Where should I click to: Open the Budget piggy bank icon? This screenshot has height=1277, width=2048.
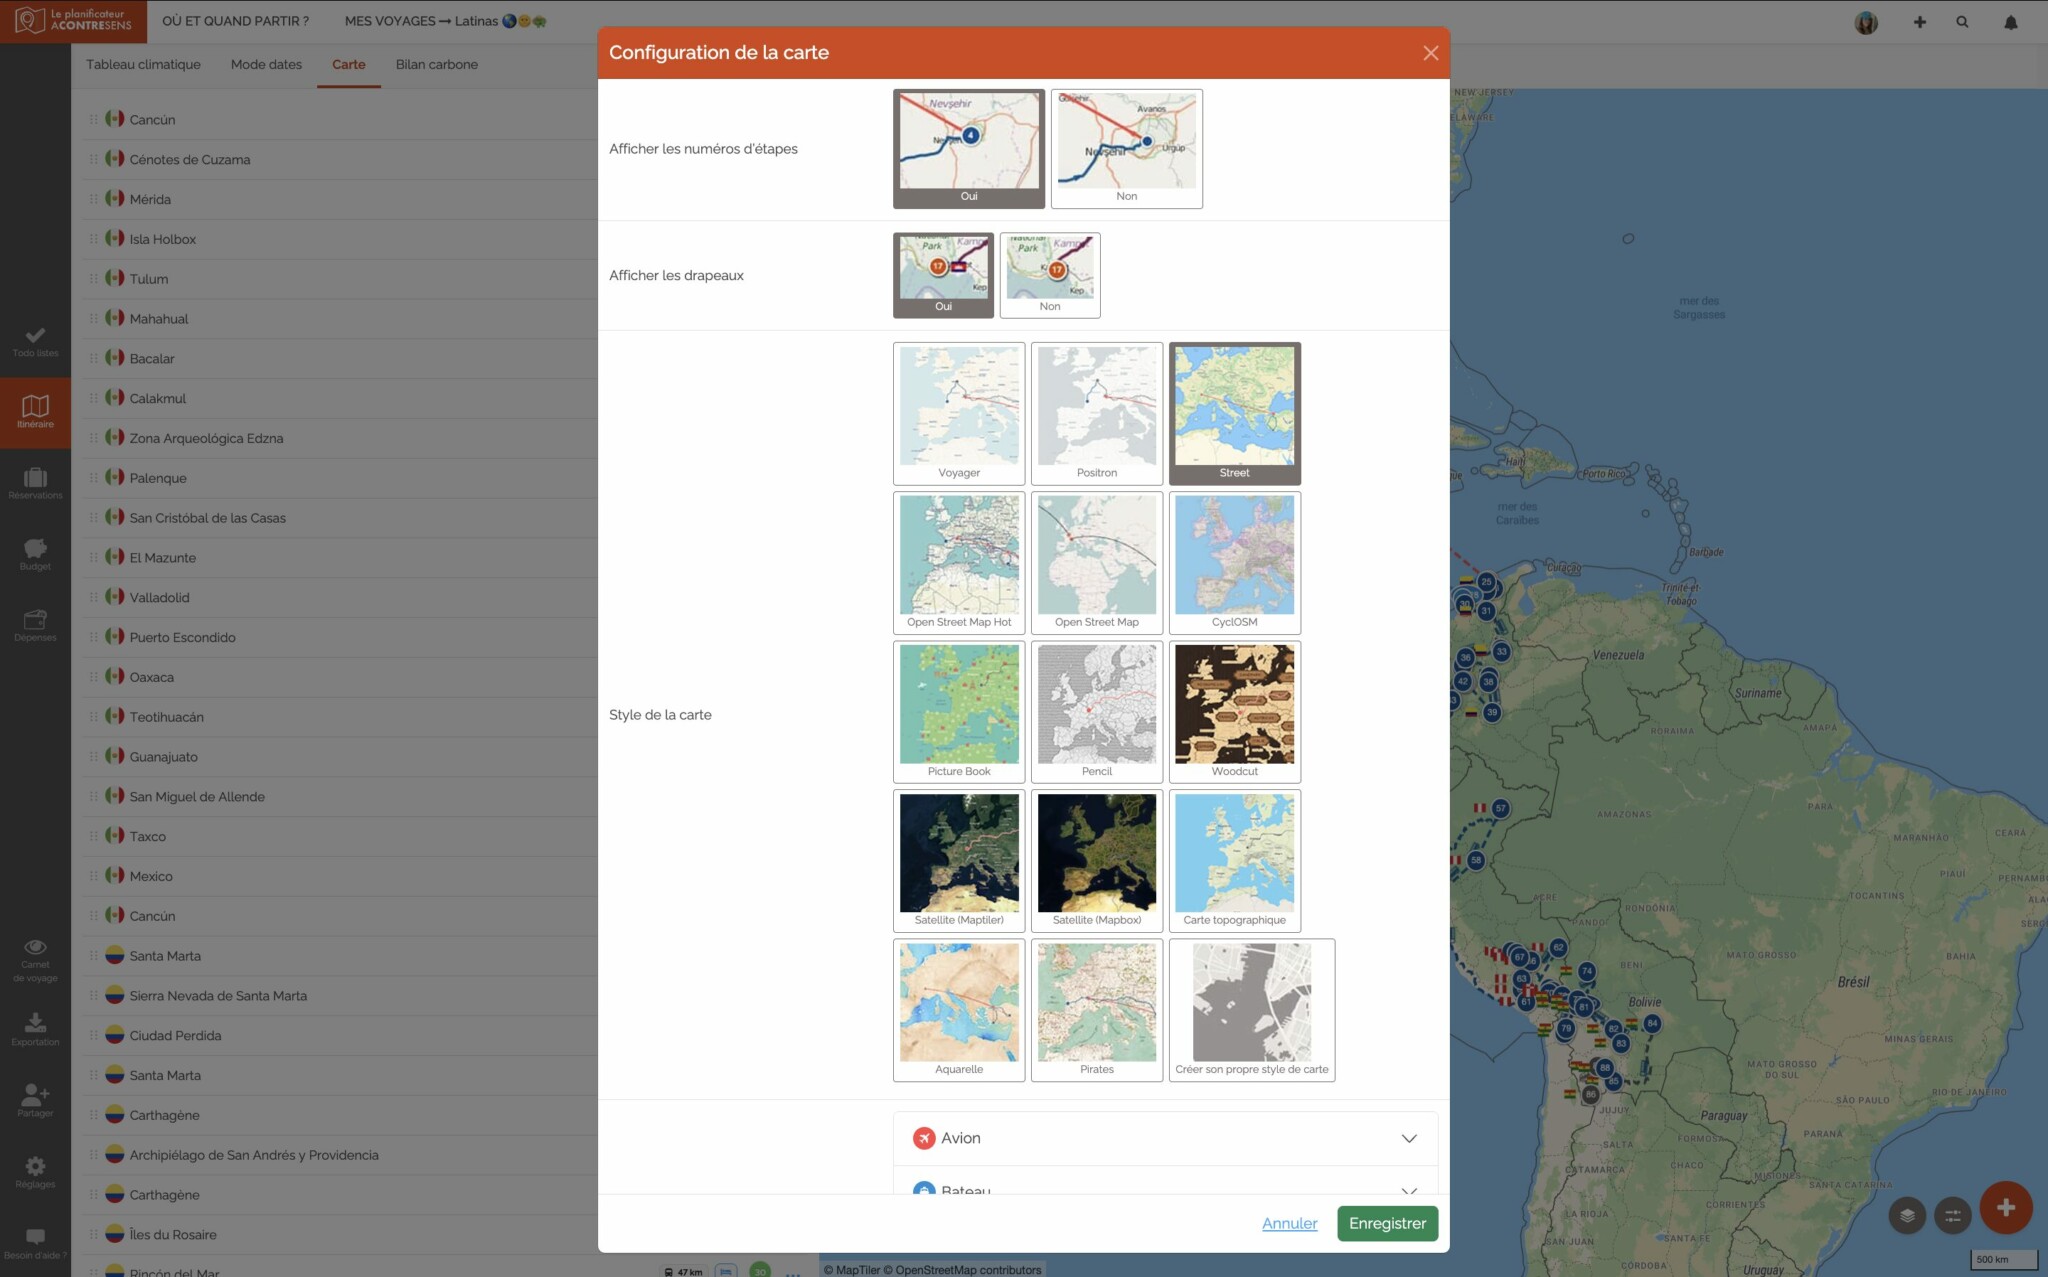[35, 554]
